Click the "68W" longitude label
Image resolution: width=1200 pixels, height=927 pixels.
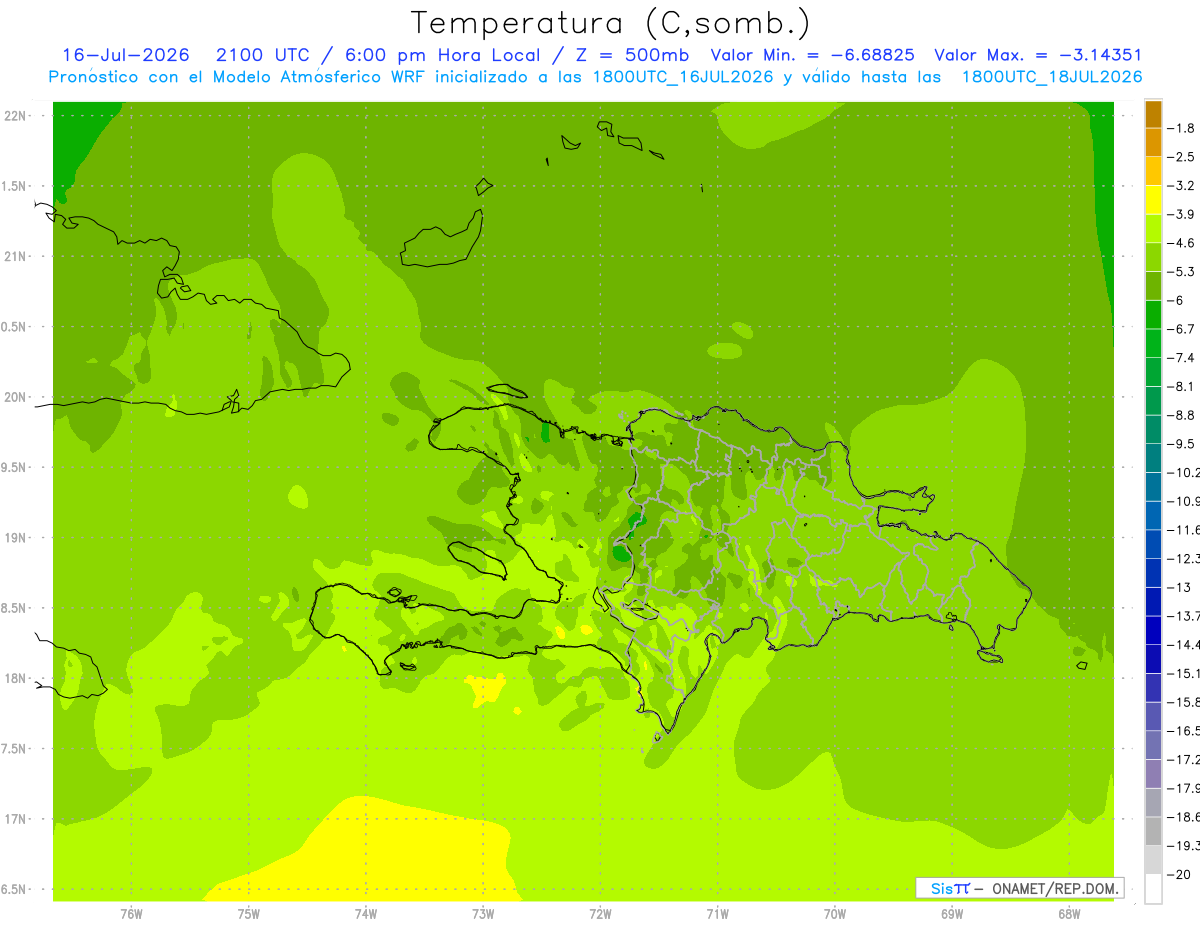point(1069,913)
